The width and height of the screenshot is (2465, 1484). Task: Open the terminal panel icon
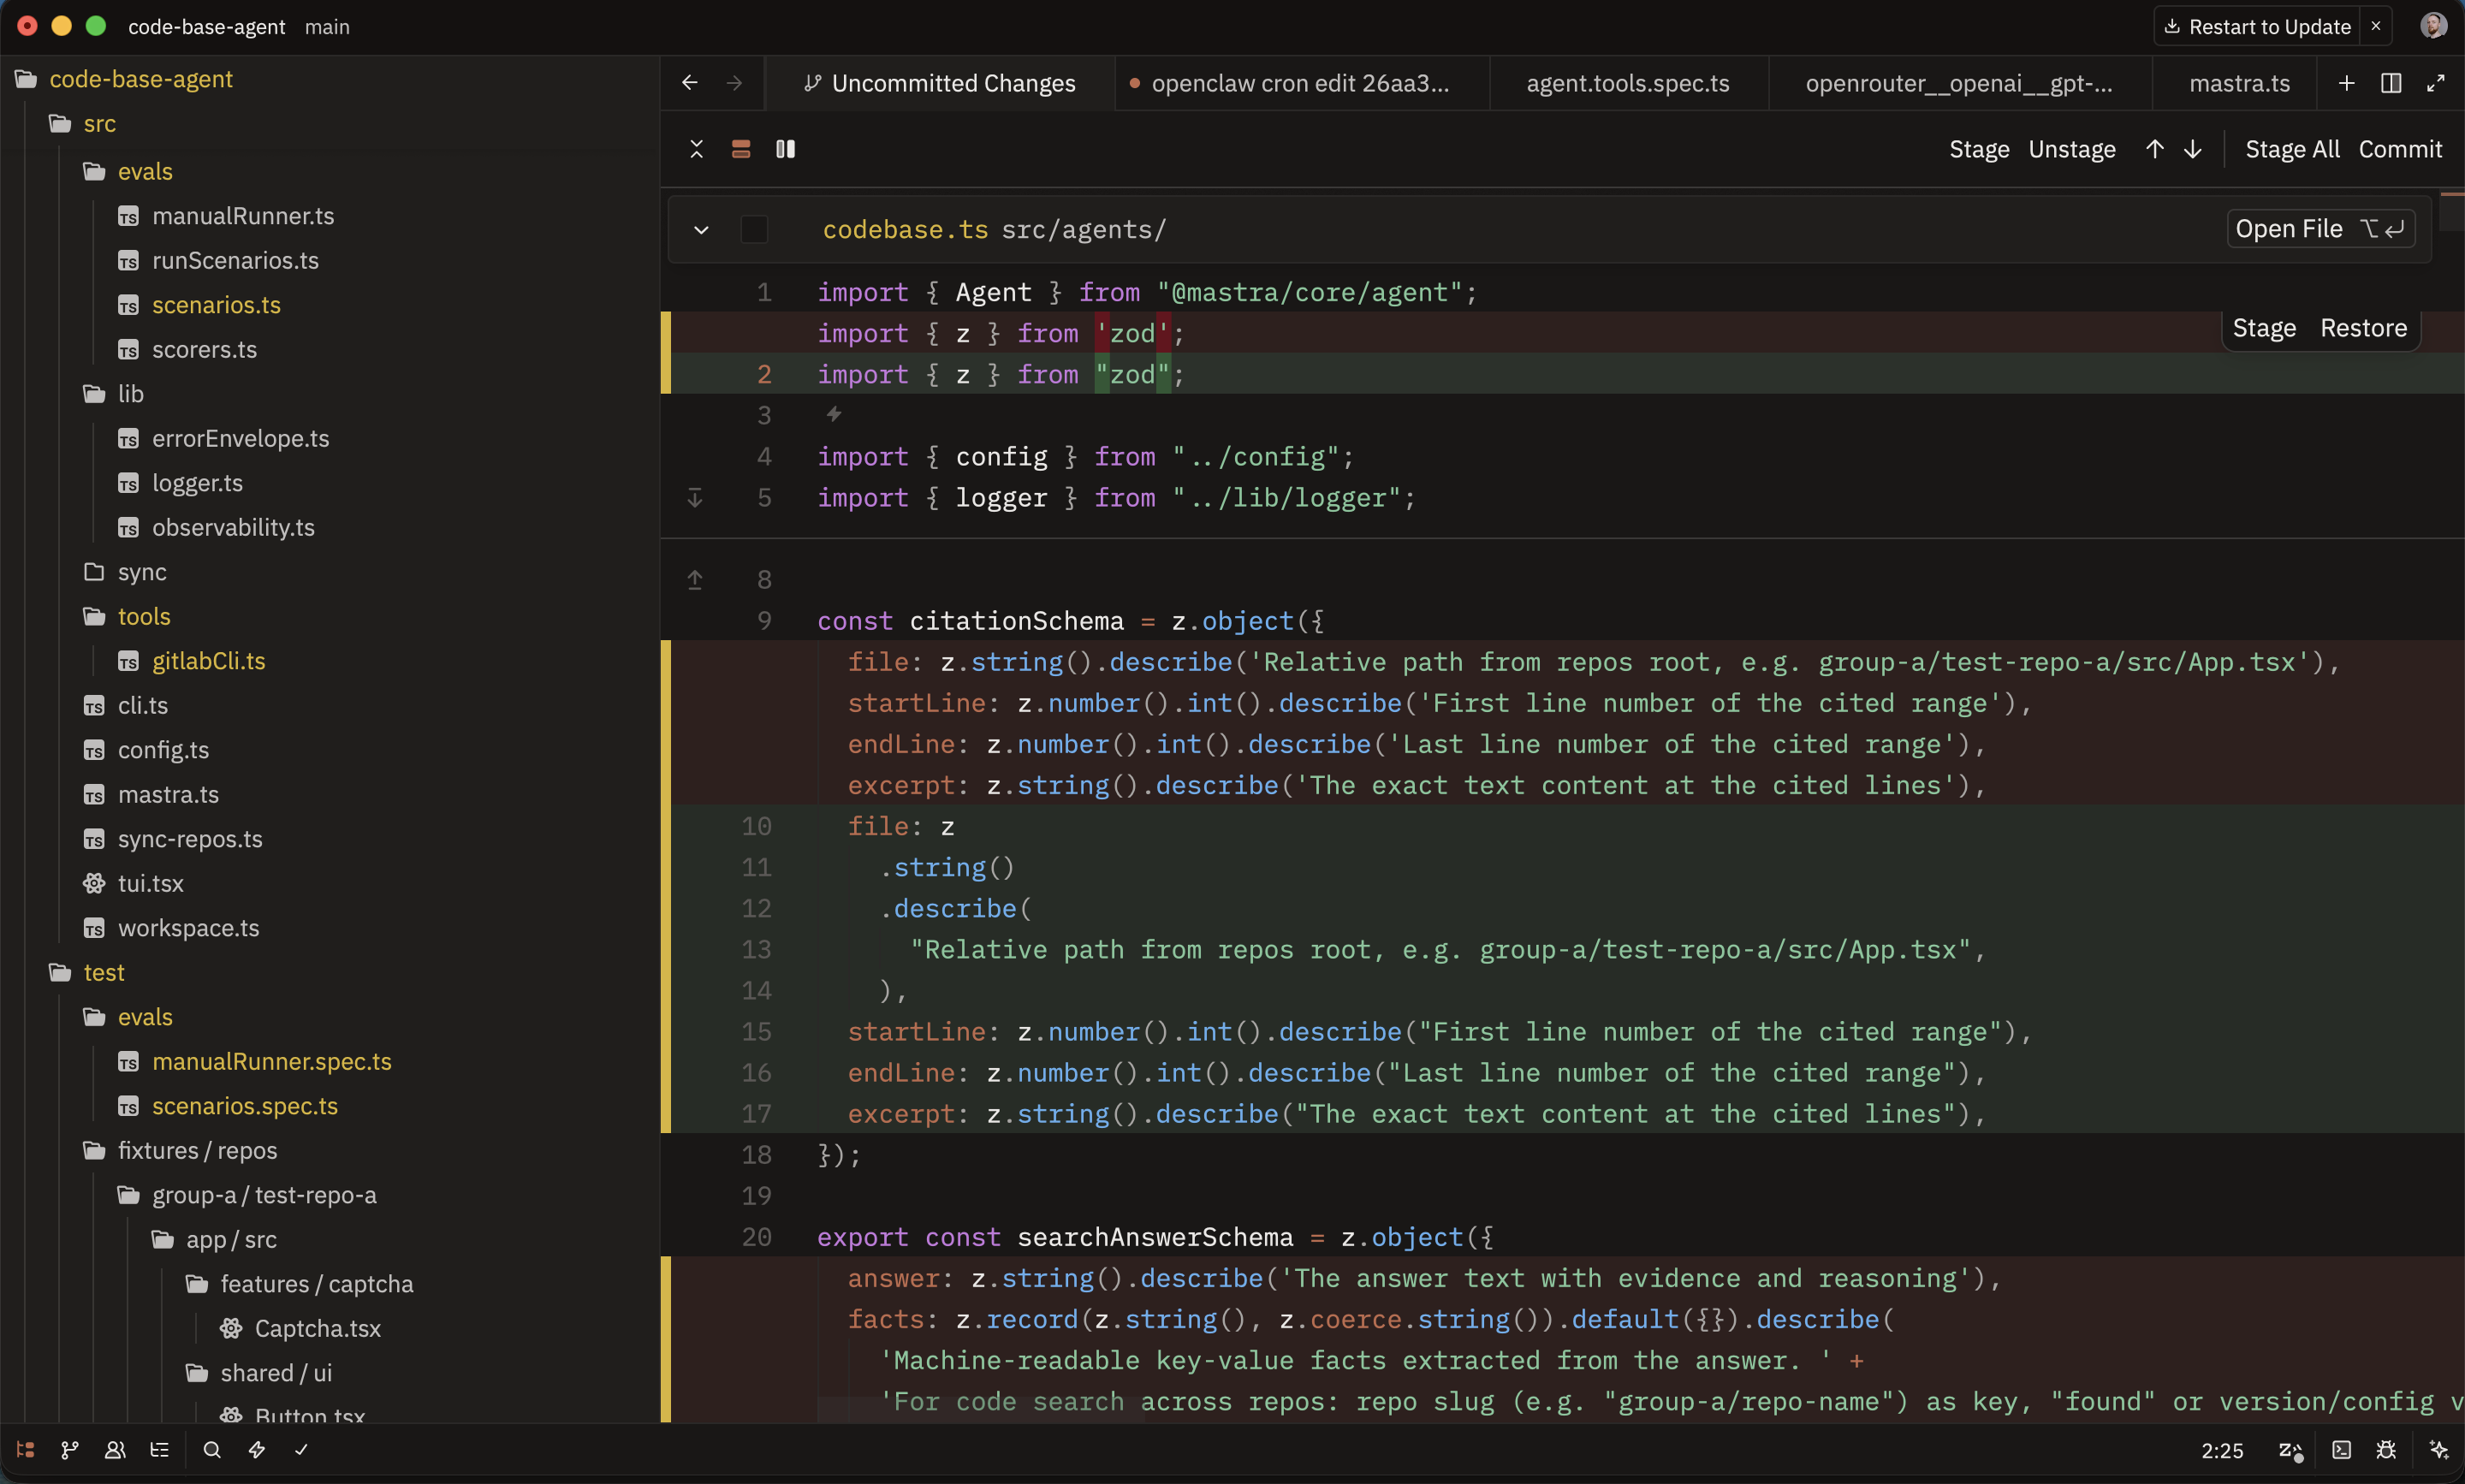(2342, 1450)
